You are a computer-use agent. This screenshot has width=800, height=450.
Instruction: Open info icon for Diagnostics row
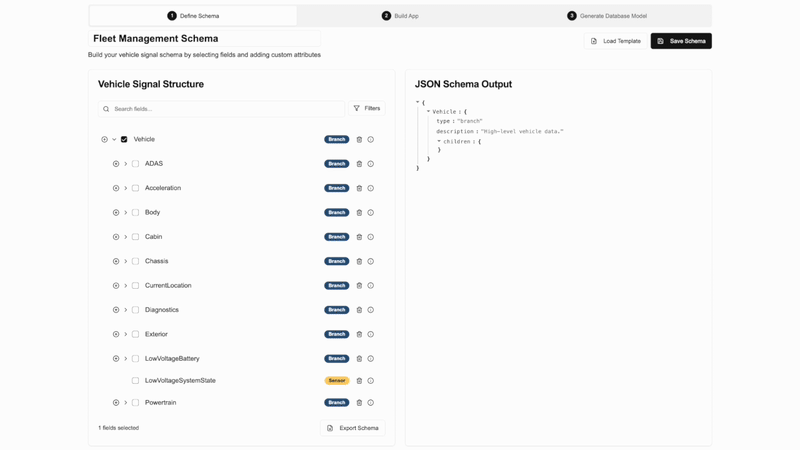tap(371, 310)
